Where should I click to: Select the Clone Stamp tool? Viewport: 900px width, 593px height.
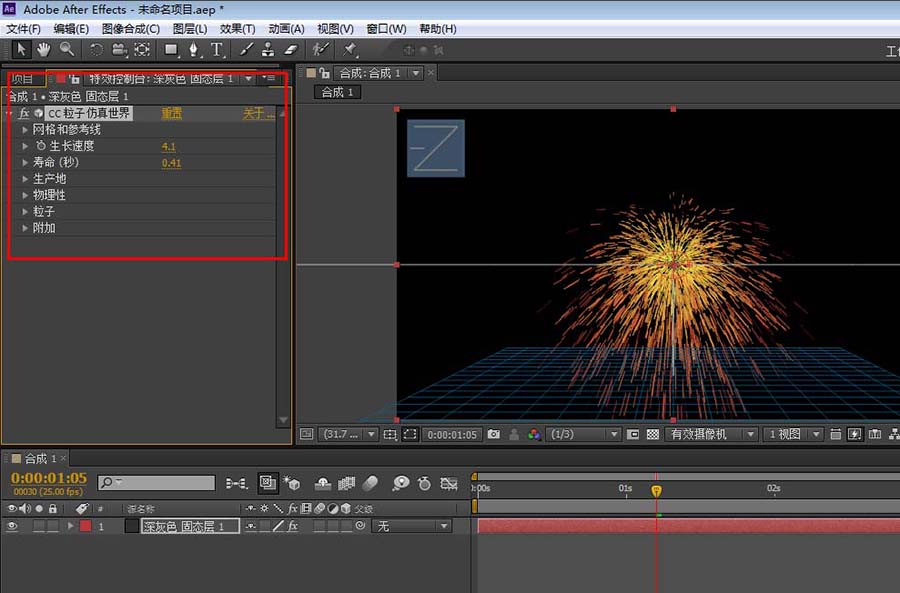pos(268,50)
